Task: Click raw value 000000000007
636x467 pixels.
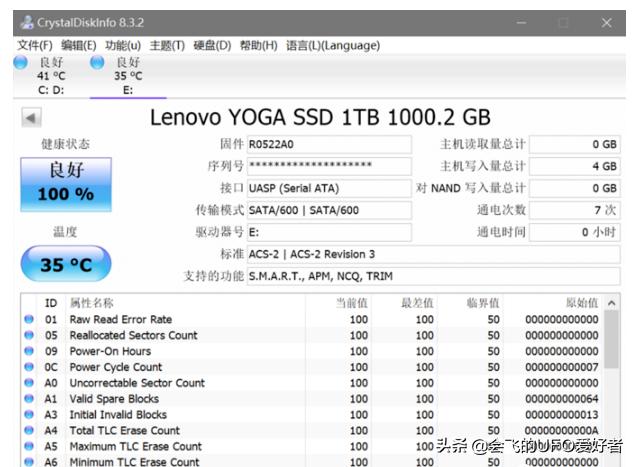Action: click(562, 367)
